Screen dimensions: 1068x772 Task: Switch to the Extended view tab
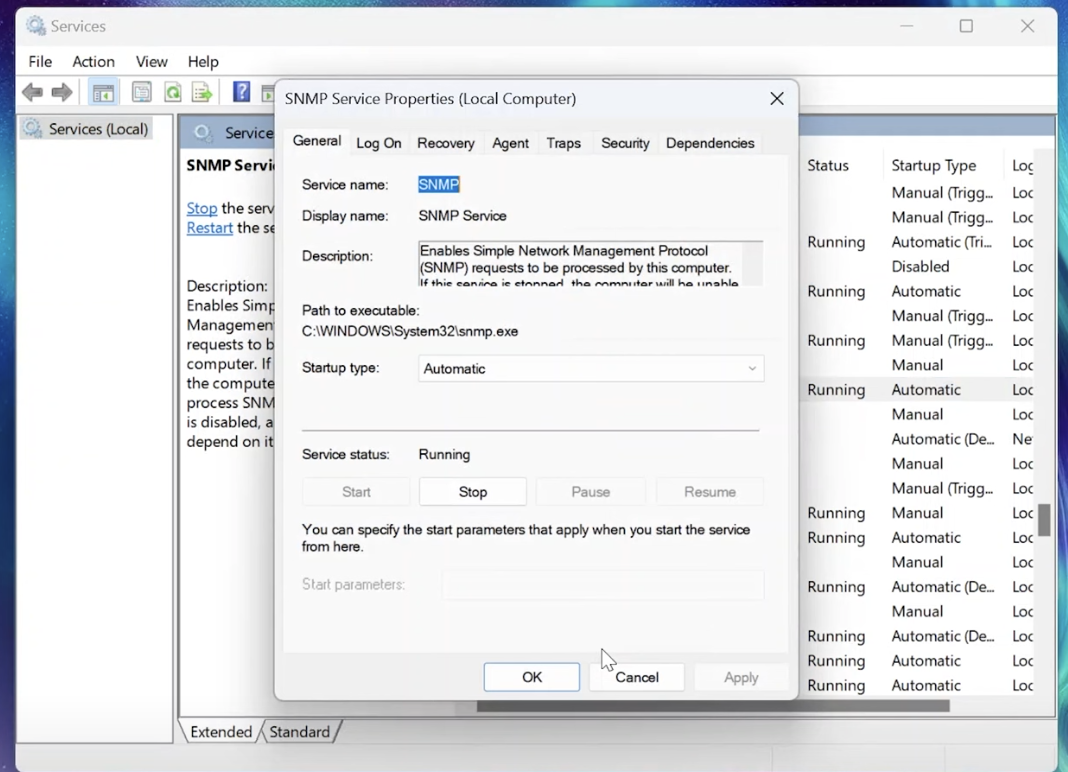(221, 732)
